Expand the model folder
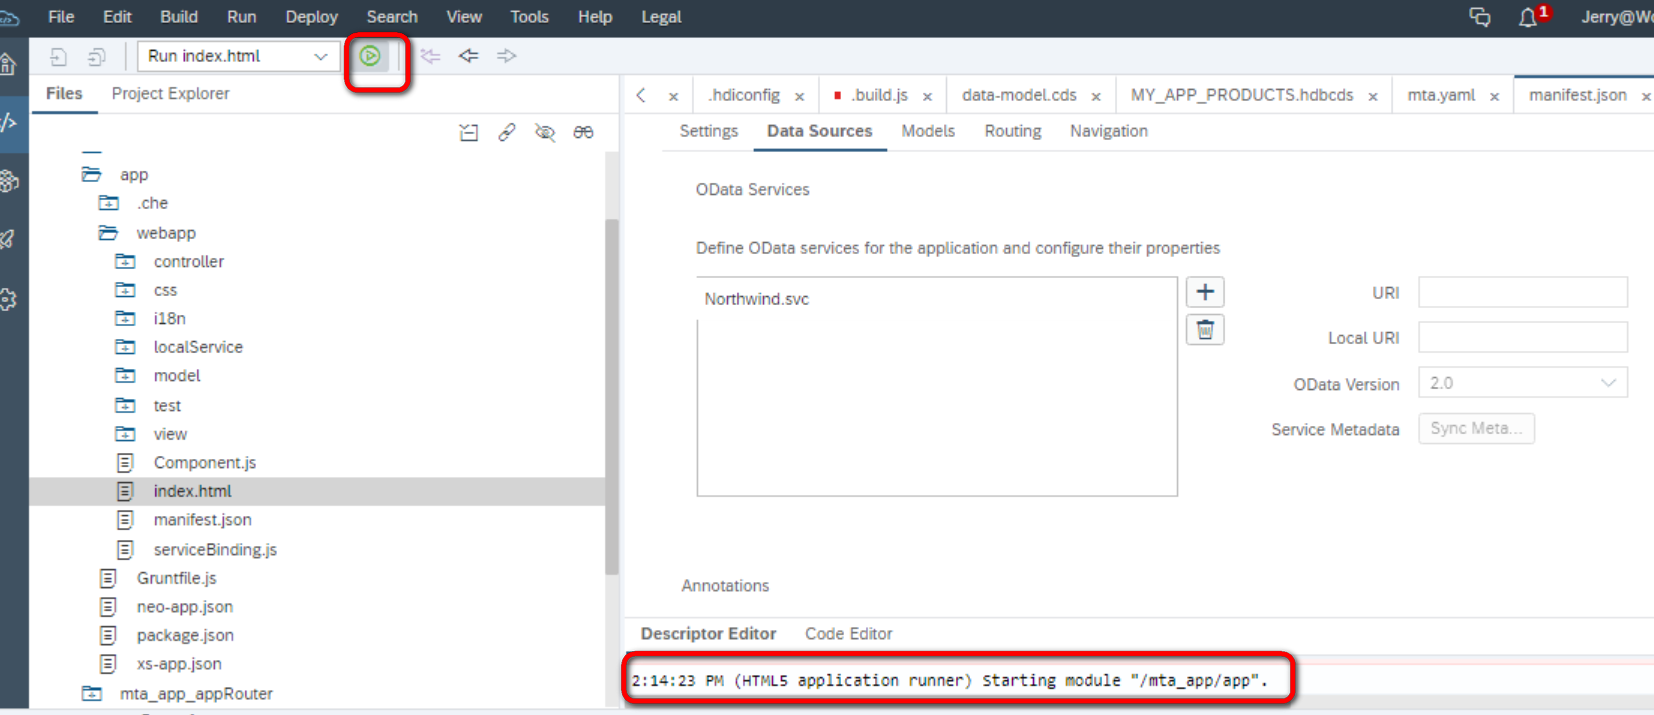Screen dimensions: 1654x715 click(x=125, y=376)
